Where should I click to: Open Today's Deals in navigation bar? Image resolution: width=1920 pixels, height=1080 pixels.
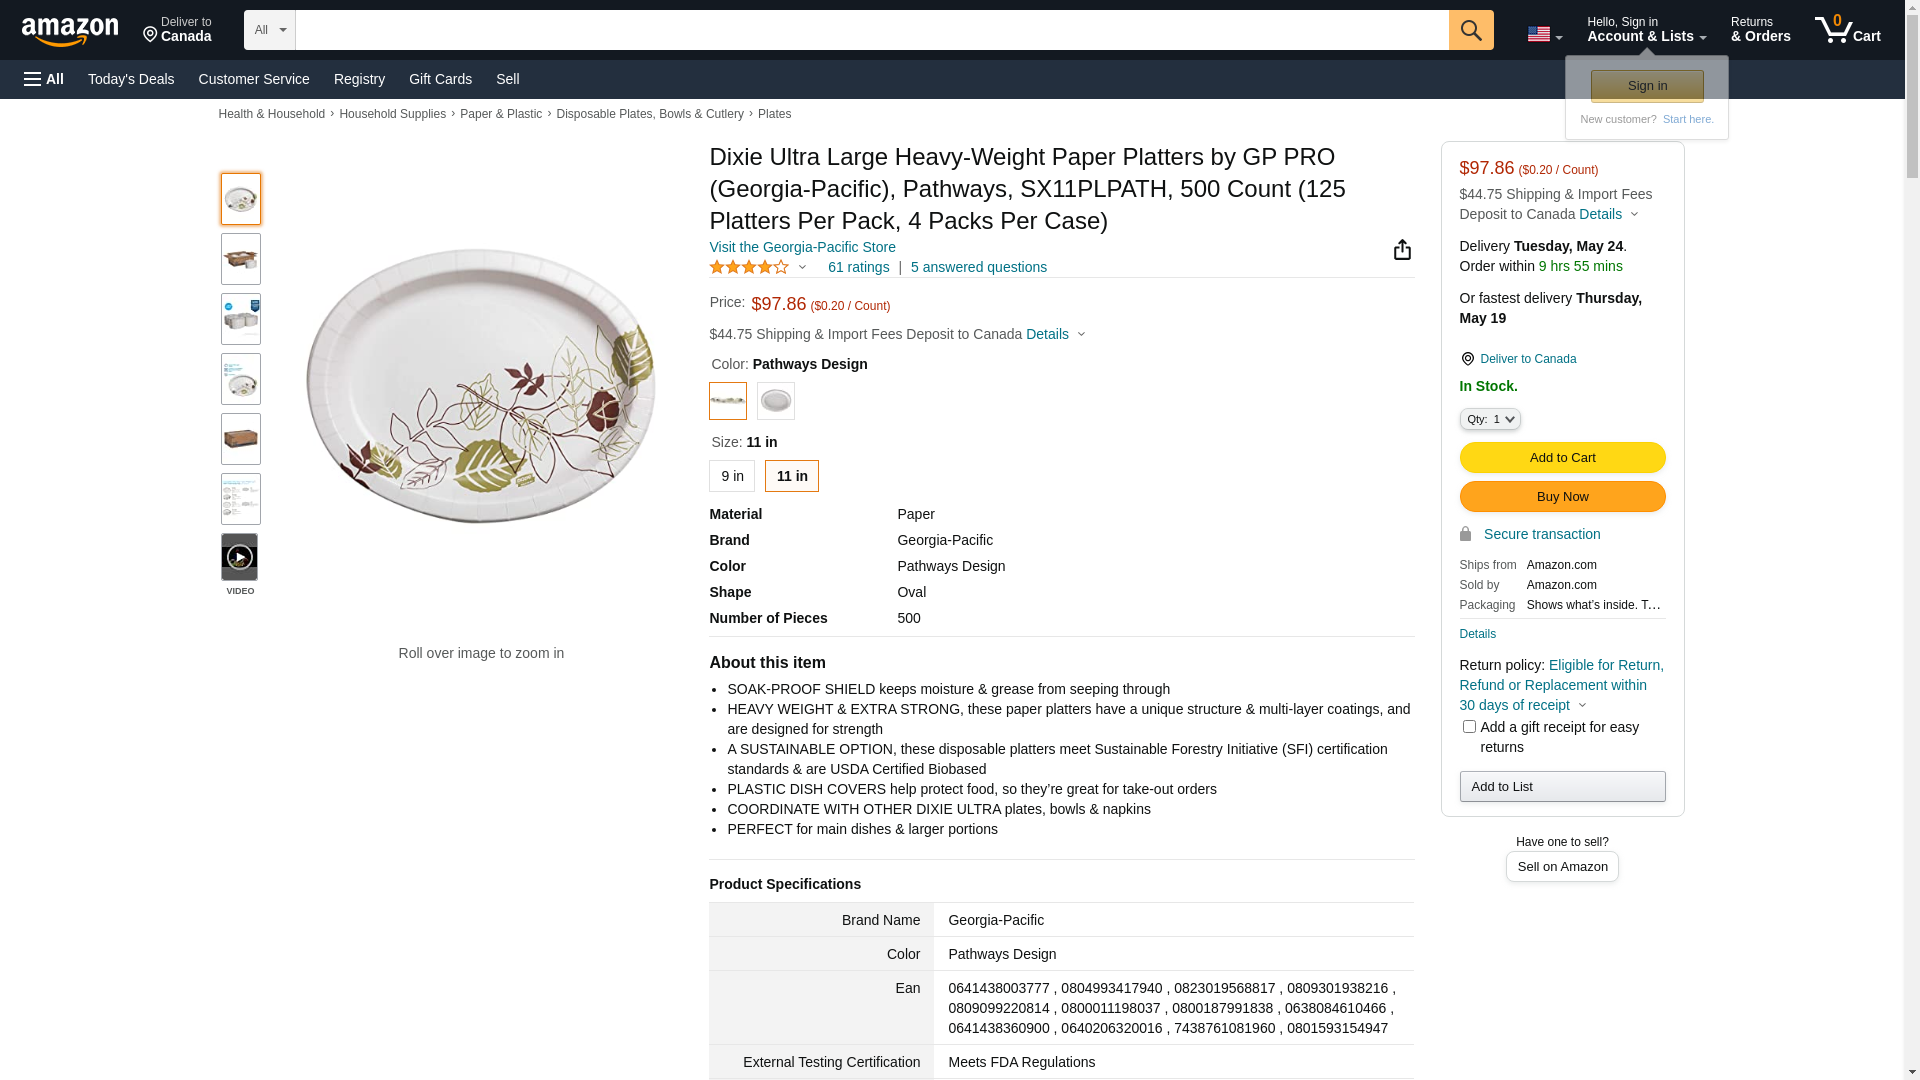click(131, 79)
